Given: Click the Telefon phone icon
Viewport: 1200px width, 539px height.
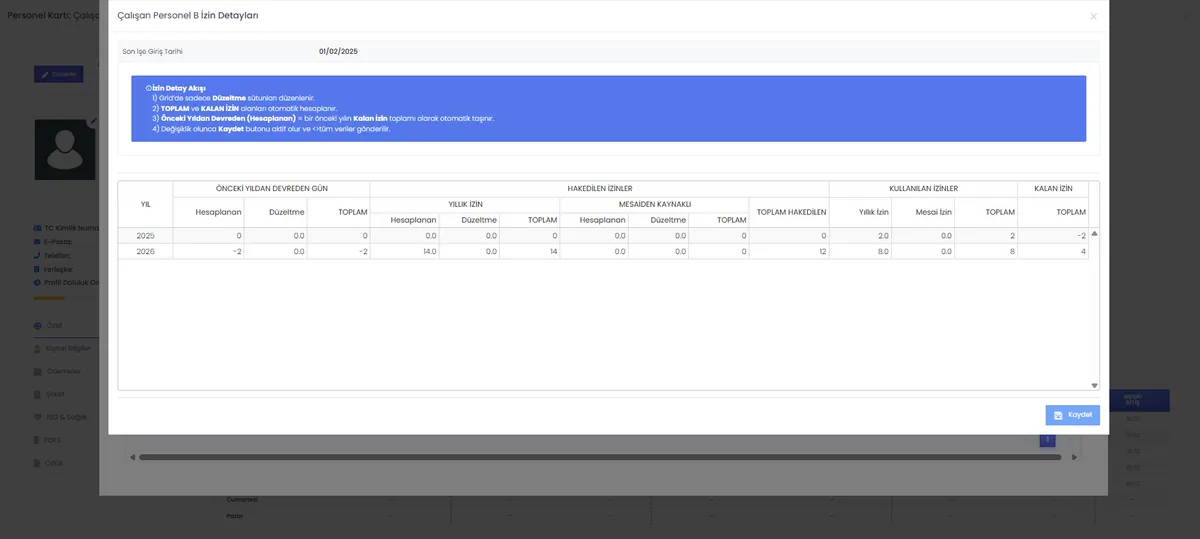Looking at the screenshot, I should pos(37,255).
